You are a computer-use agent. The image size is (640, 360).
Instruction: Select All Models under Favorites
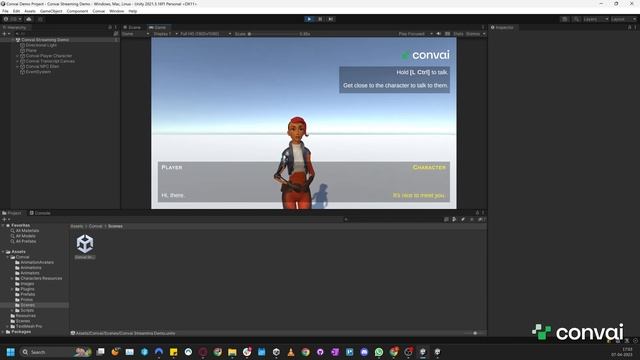(x=25, y=236)
